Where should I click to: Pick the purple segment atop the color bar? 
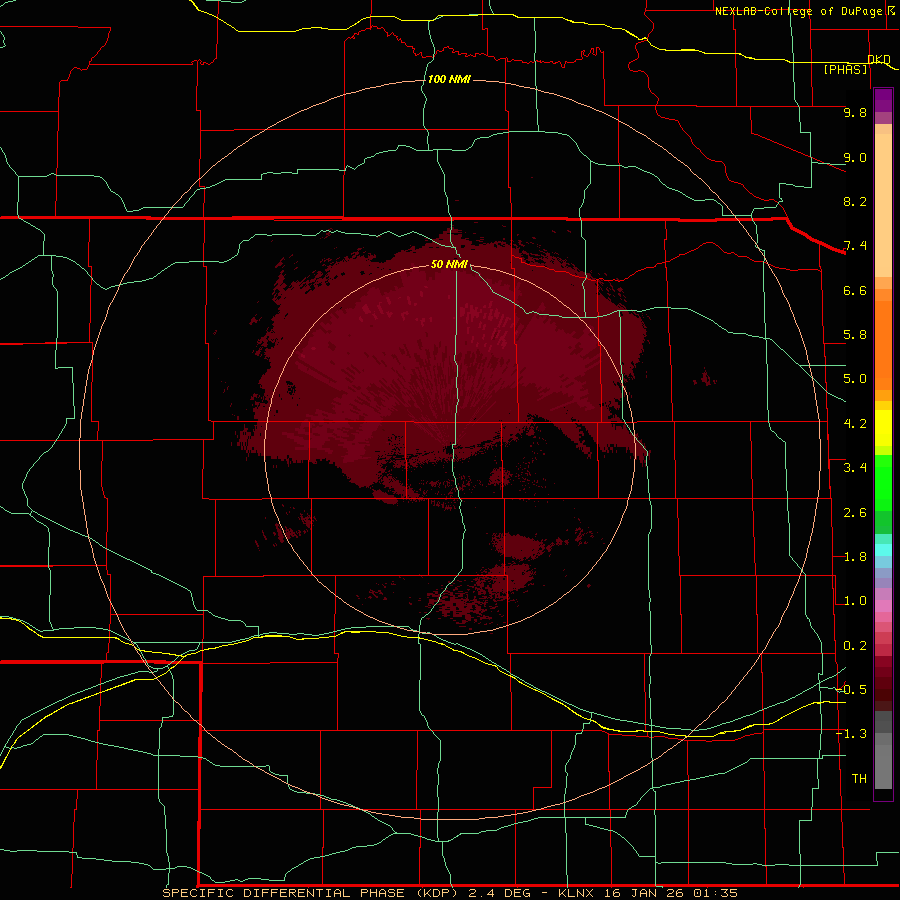883,99
